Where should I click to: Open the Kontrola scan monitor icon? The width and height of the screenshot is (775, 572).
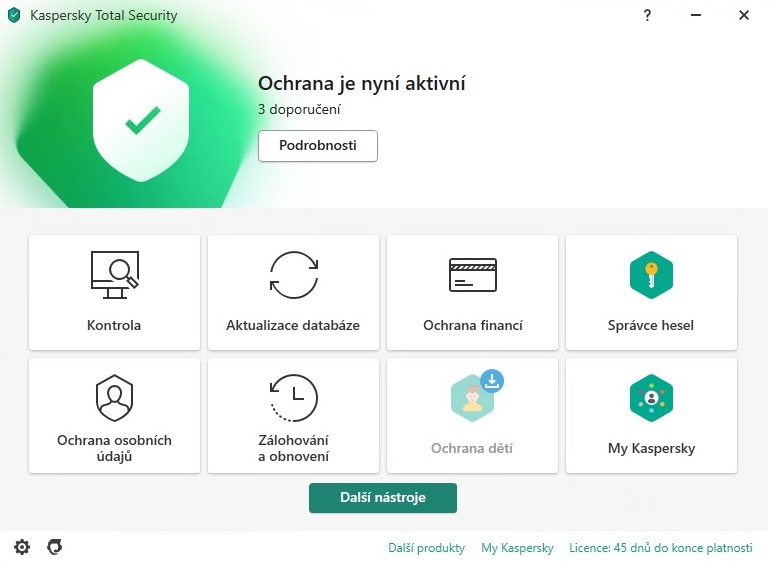click(x=115, y=275)
